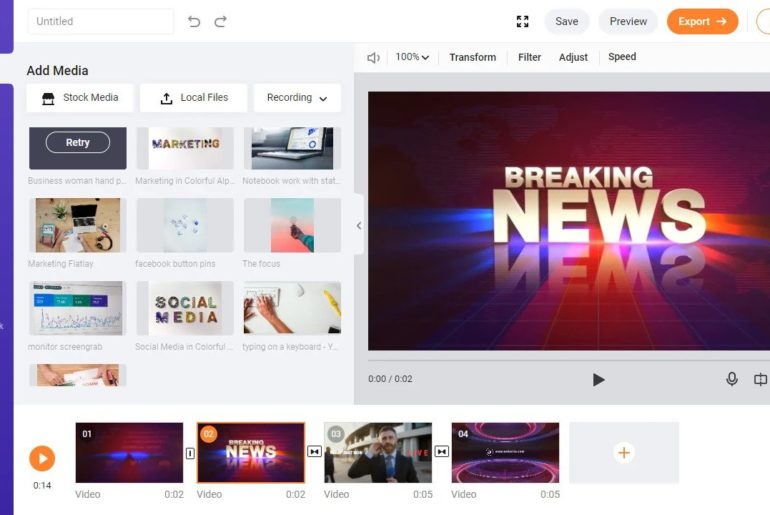770x515 pixels.
Task: Play the video in preview panel
Action: click(598, 379)
